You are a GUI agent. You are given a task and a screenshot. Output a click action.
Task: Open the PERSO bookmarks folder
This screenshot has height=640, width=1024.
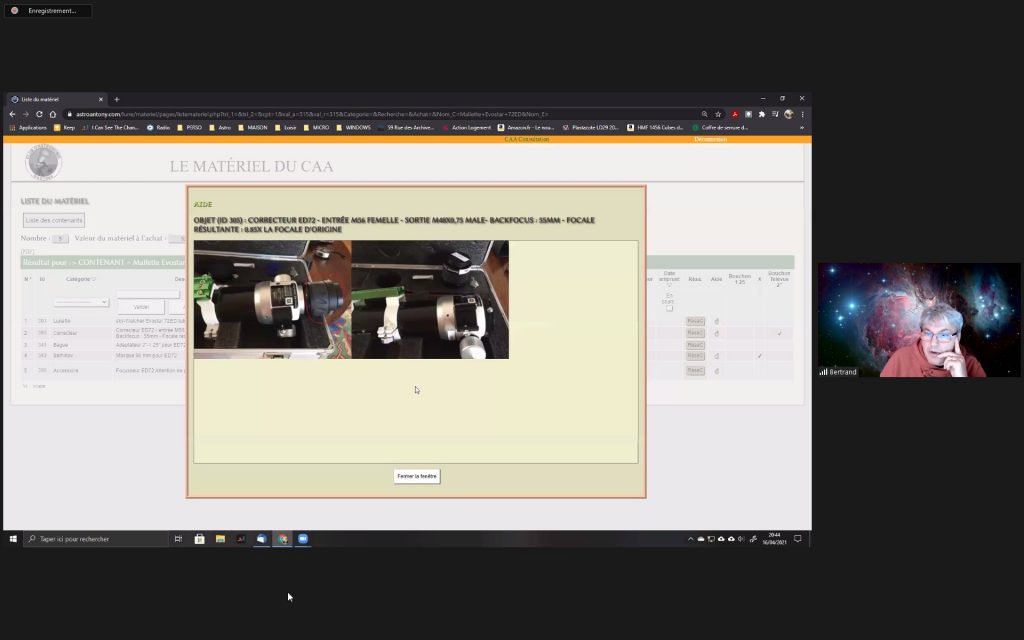[190, 128]
